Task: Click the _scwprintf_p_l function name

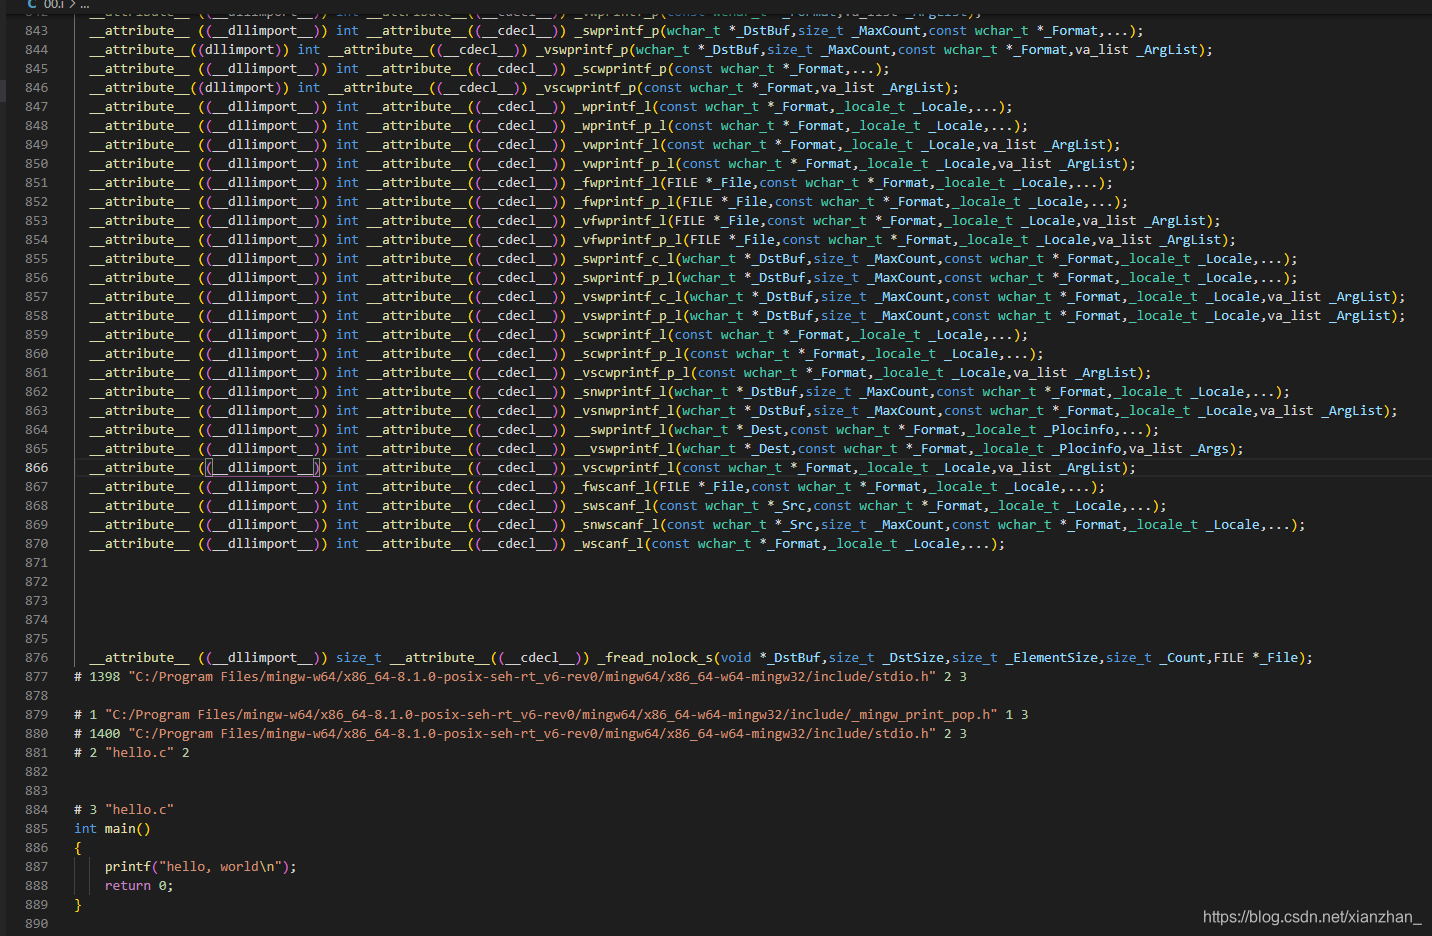Action: pyautogui.click(x=628, y=354)
